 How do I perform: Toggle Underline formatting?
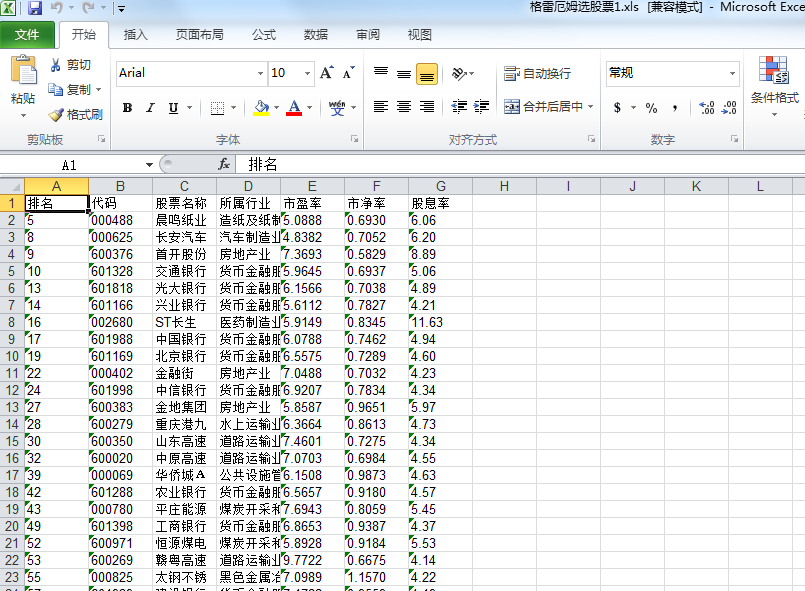tap(173, 108)
